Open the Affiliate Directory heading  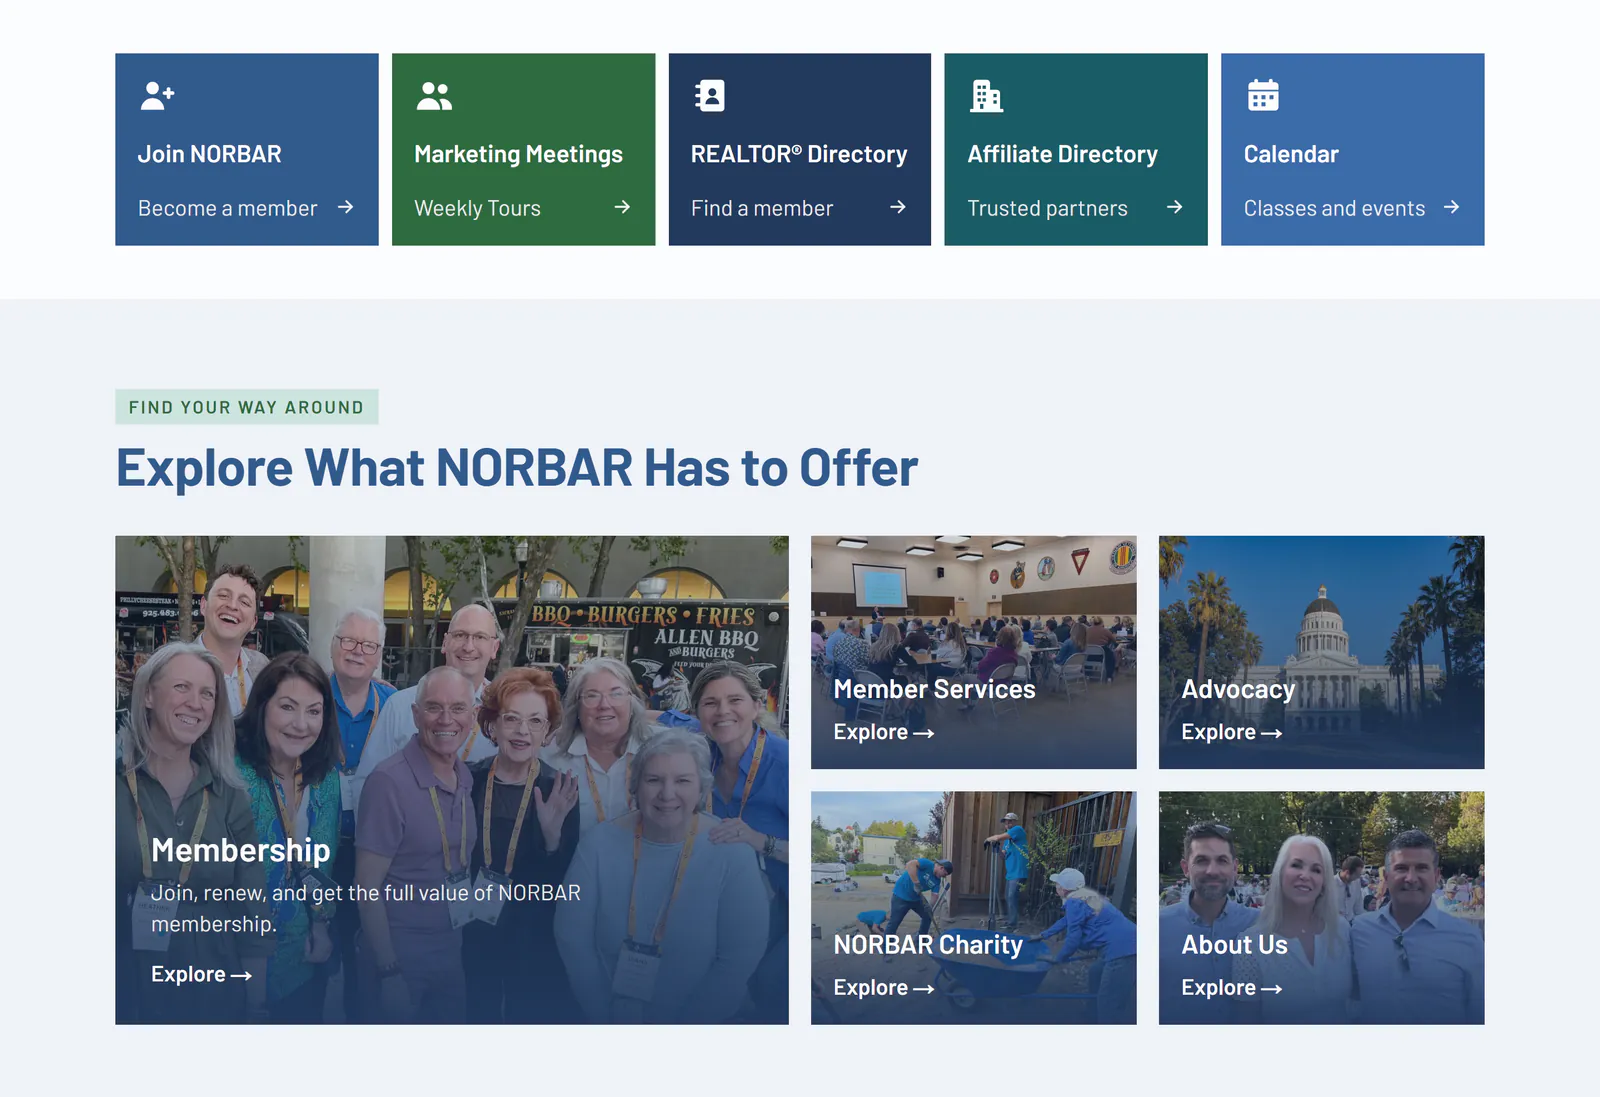click(x=1062, y=155)
